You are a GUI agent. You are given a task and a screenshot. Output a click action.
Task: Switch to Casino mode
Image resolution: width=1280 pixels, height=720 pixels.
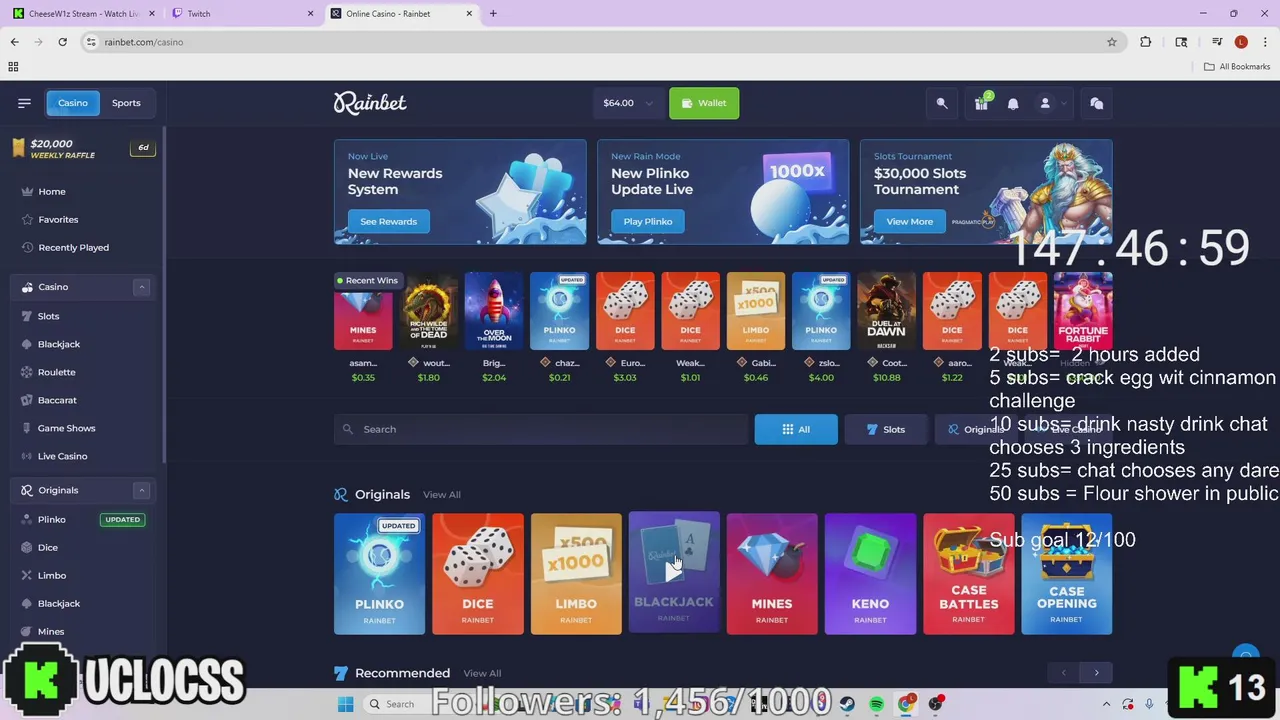pos(72,103)
